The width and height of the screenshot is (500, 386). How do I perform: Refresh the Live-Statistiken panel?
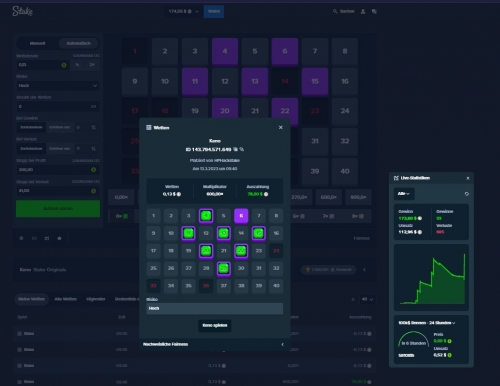(467, 194)
